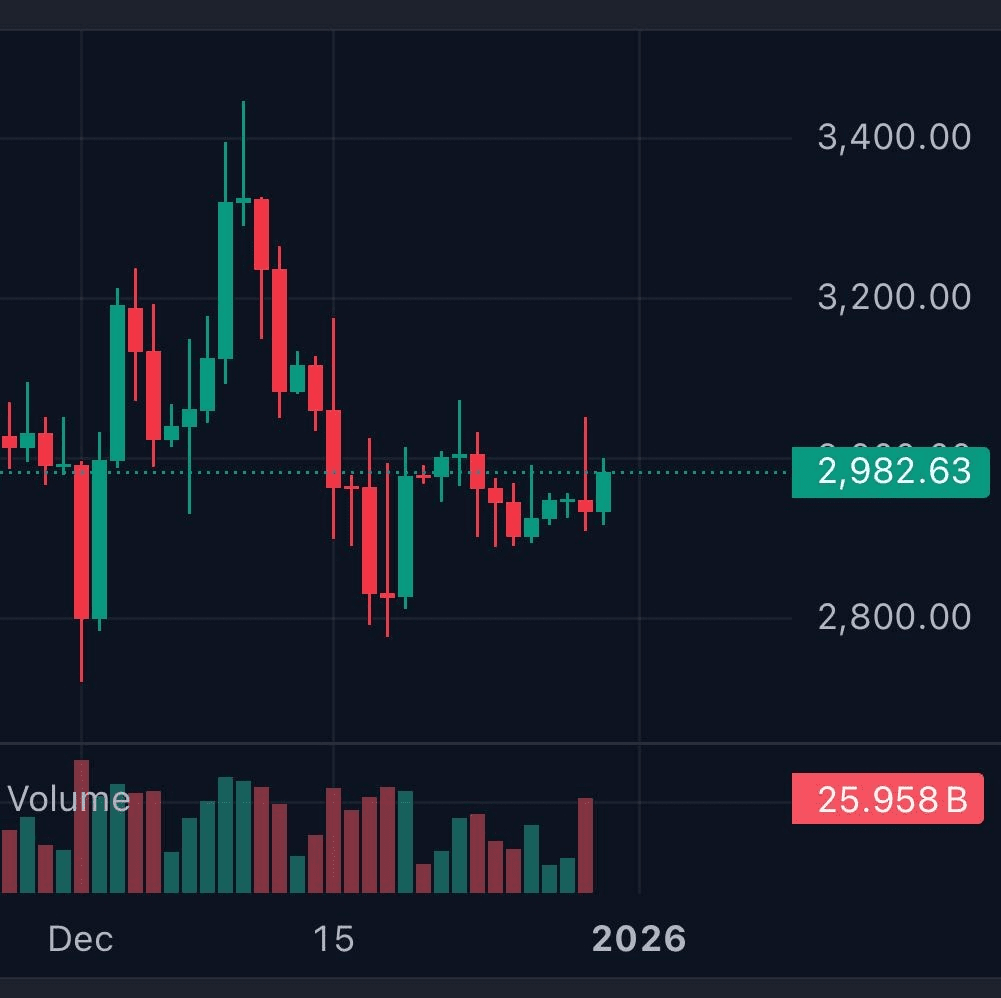Screen dimensions: 1001x998
Task: Select the candle with the highest wick above 3,400
Action: point(243,200)
